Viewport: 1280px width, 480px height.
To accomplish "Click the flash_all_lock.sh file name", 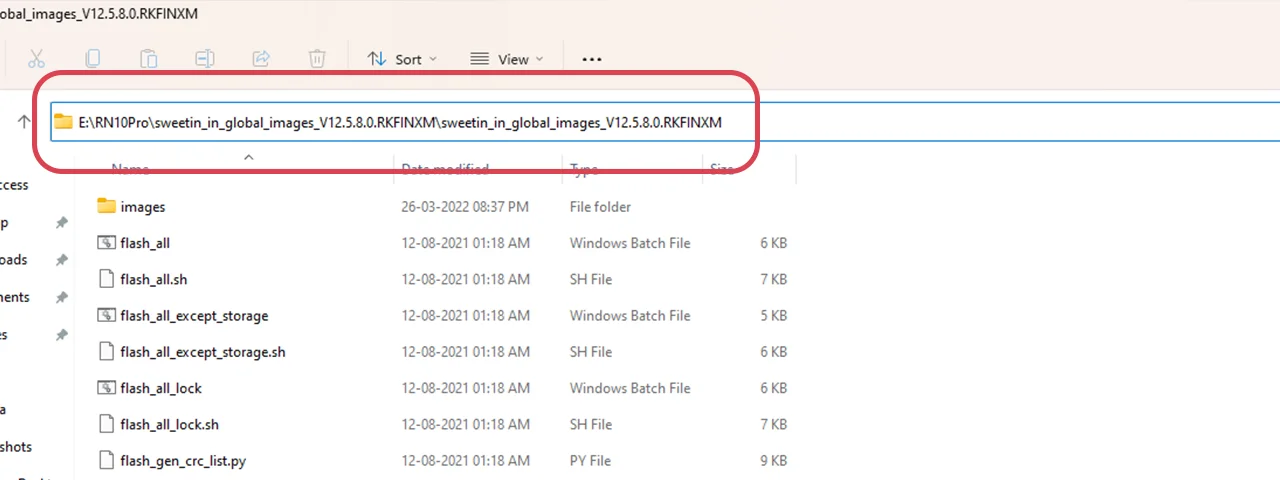I will pyautogui.click(x=169, y=424).
